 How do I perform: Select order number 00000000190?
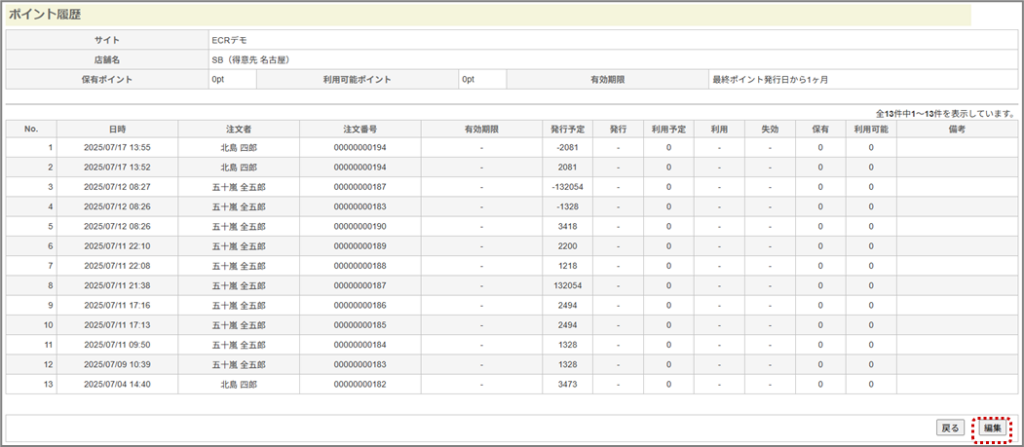360,226
